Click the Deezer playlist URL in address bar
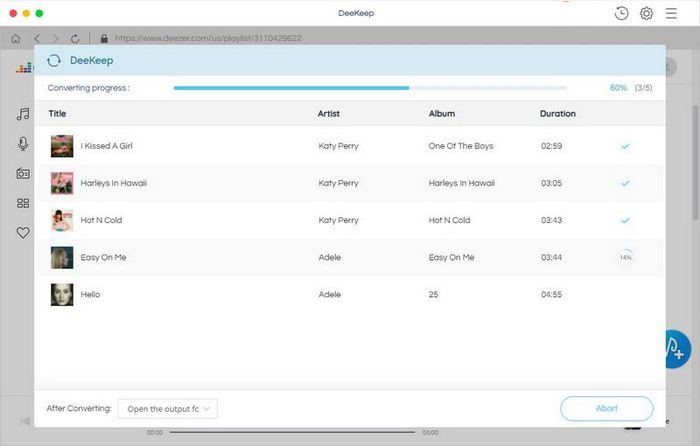700x446 pixels. pos(208,38)
